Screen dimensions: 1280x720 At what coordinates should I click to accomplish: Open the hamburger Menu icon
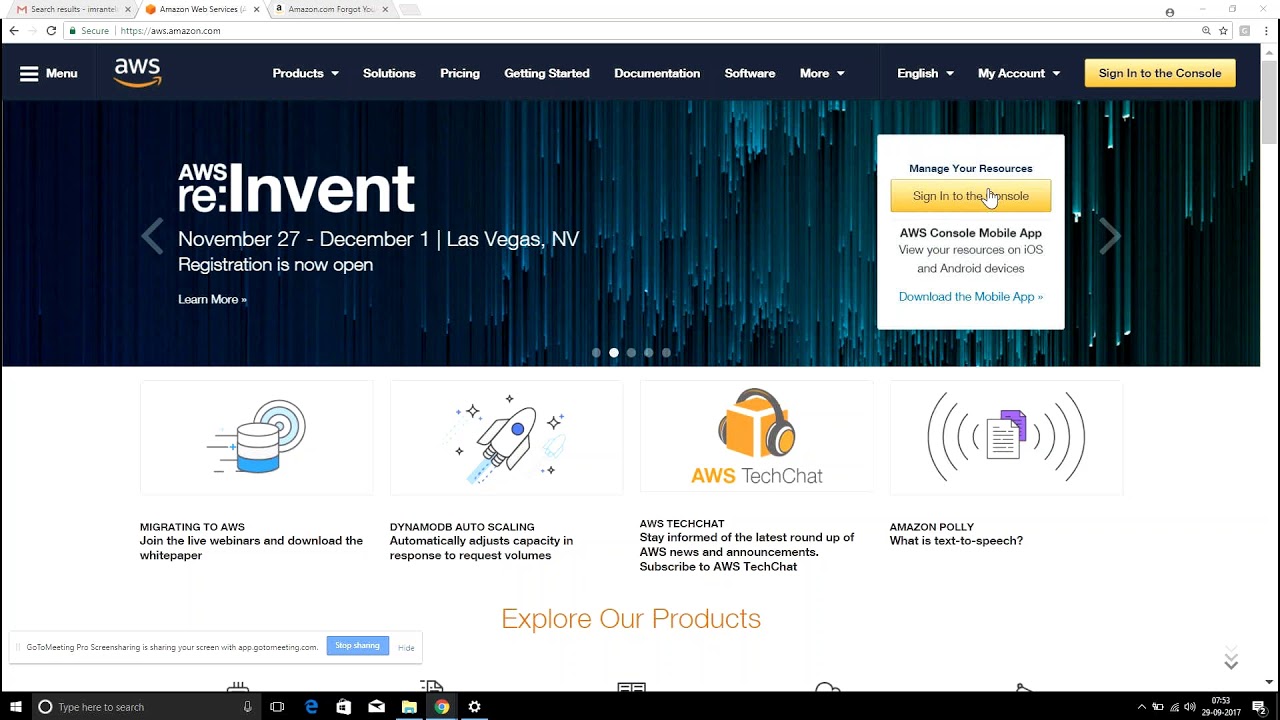29,73
